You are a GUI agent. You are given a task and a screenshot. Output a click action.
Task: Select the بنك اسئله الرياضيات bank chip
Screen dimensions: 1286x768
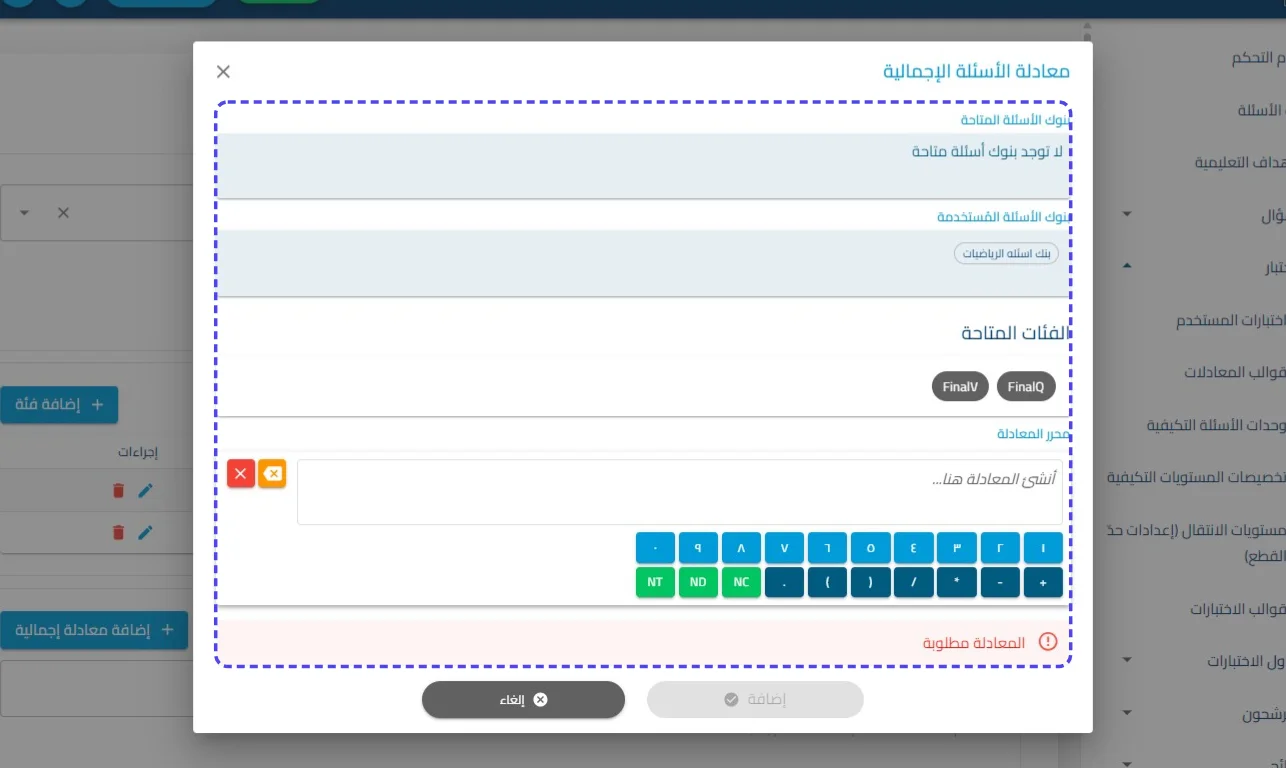1006,254
